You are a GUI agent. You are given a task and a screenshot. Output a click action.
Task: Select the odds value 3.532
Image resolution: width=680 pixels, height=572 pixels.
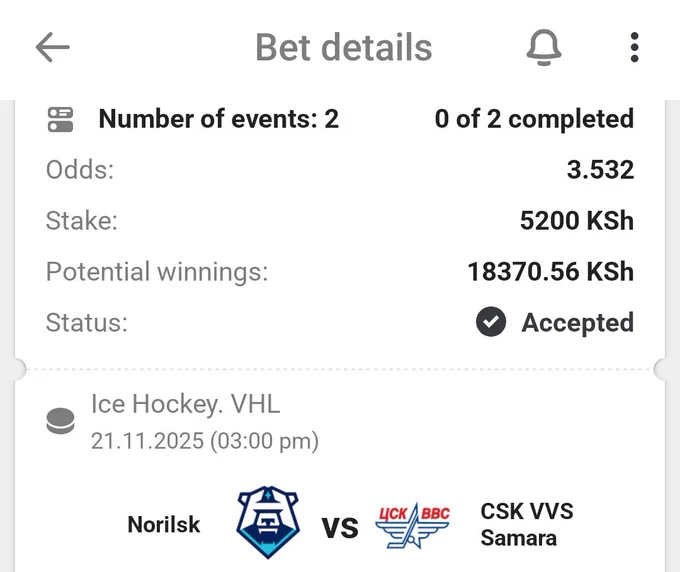click(600, 170)
